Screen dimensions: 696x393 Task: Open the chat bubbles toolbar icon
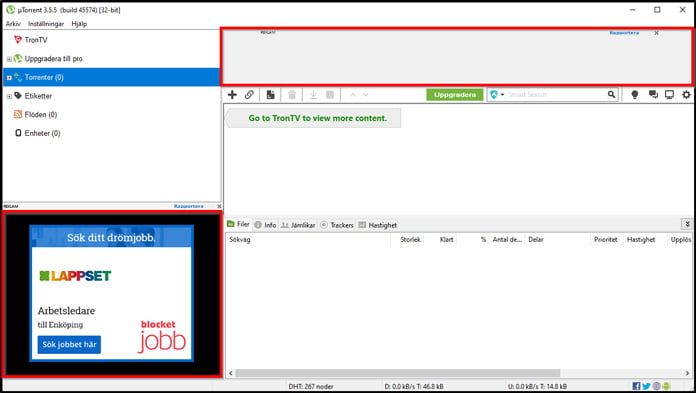coord(653,95)
